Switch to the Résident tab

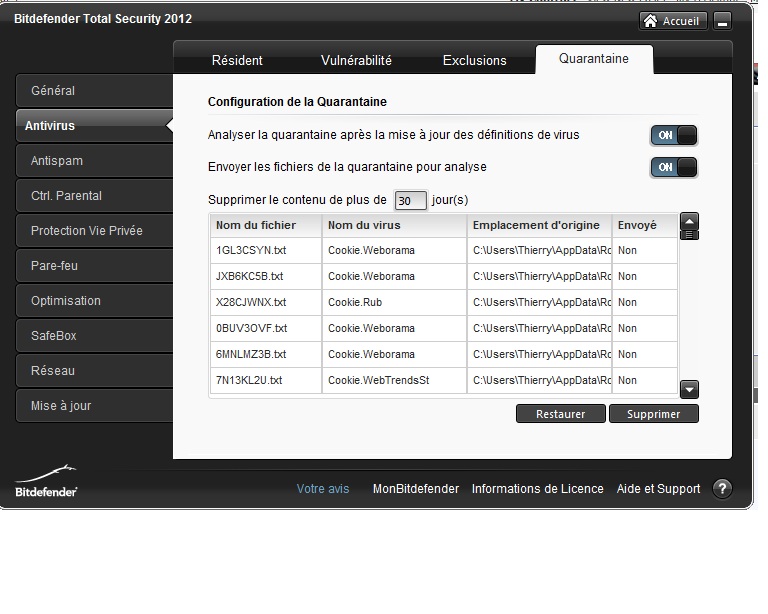click(x=237, y=60)
